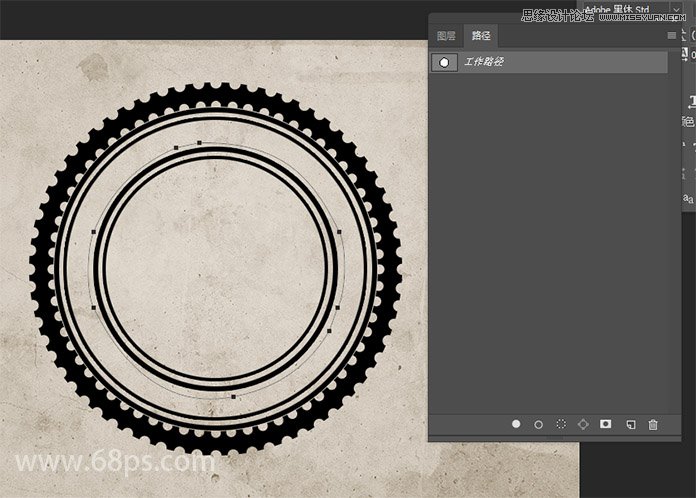Click the Adobe 黑体 Std font field
Screen dimensions: 696x498
coord(626,9)
